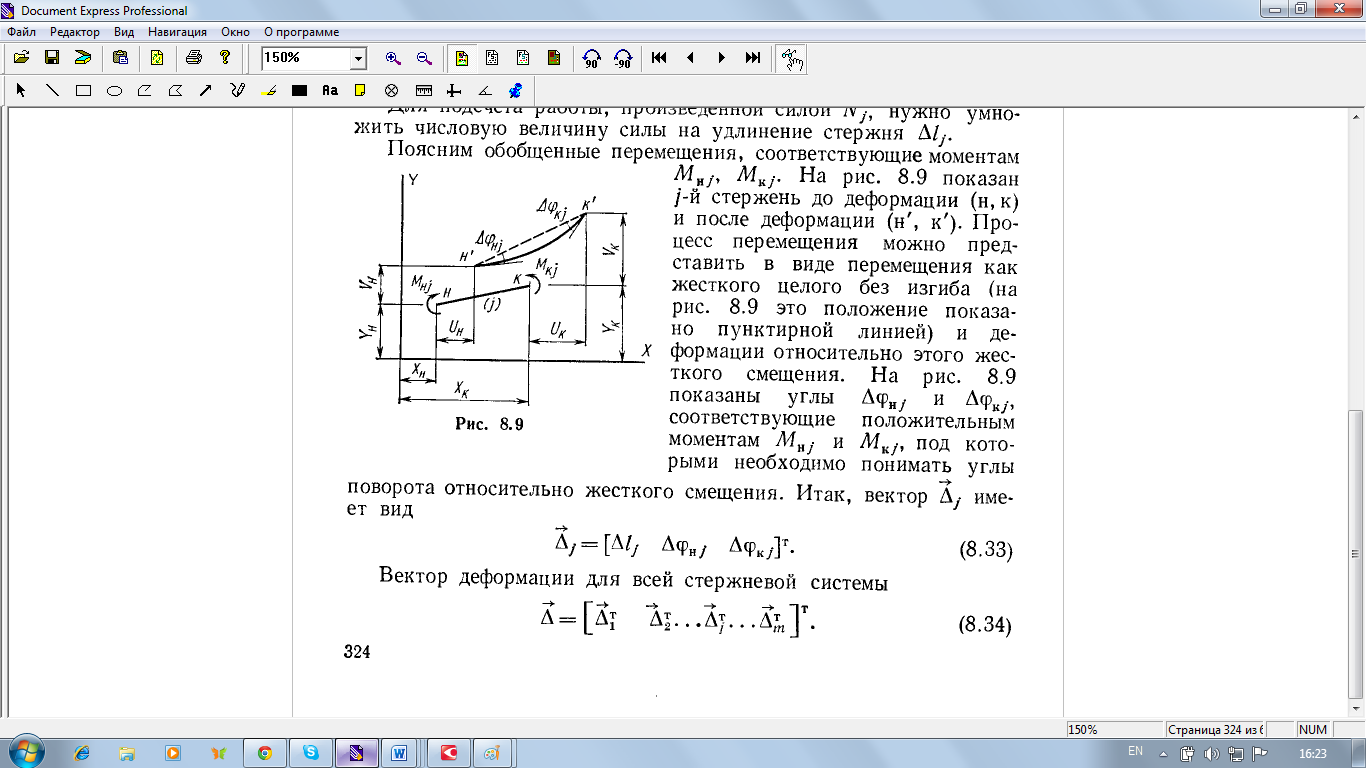The height and width of the screenshot is (768, 1366).
Task: Click the blue pin annotation tool
Action: pyautogui.click(x=515, y=90)
